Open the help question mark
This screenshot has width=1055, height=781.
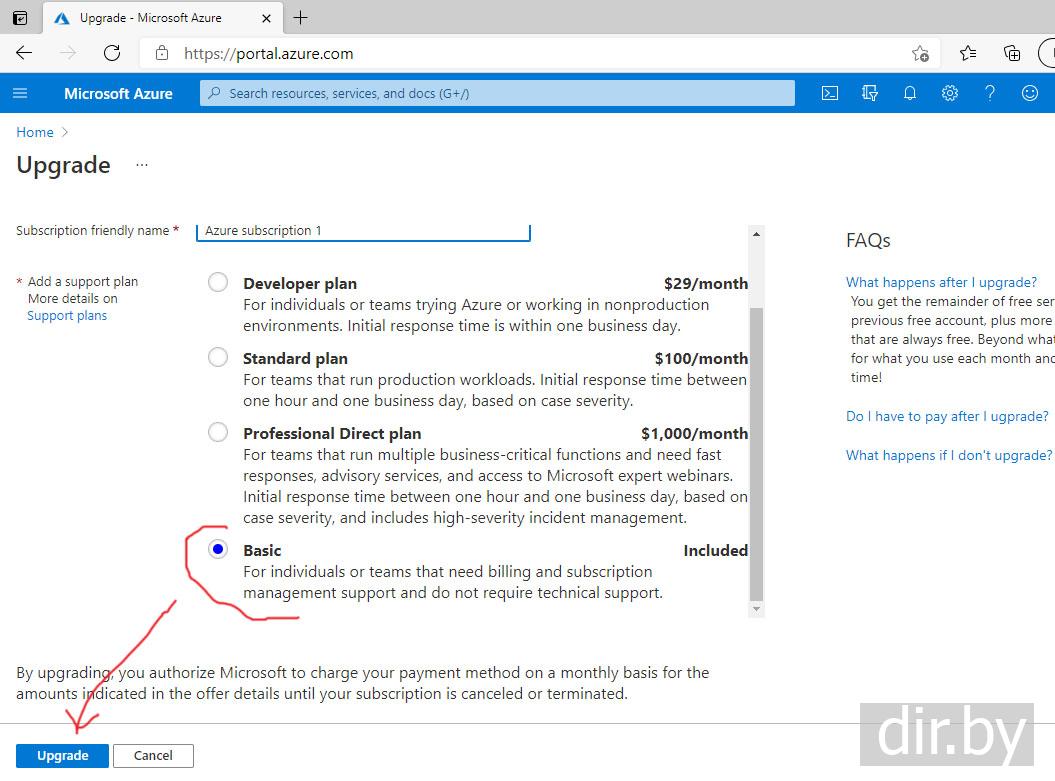click(x=990, y=93)
